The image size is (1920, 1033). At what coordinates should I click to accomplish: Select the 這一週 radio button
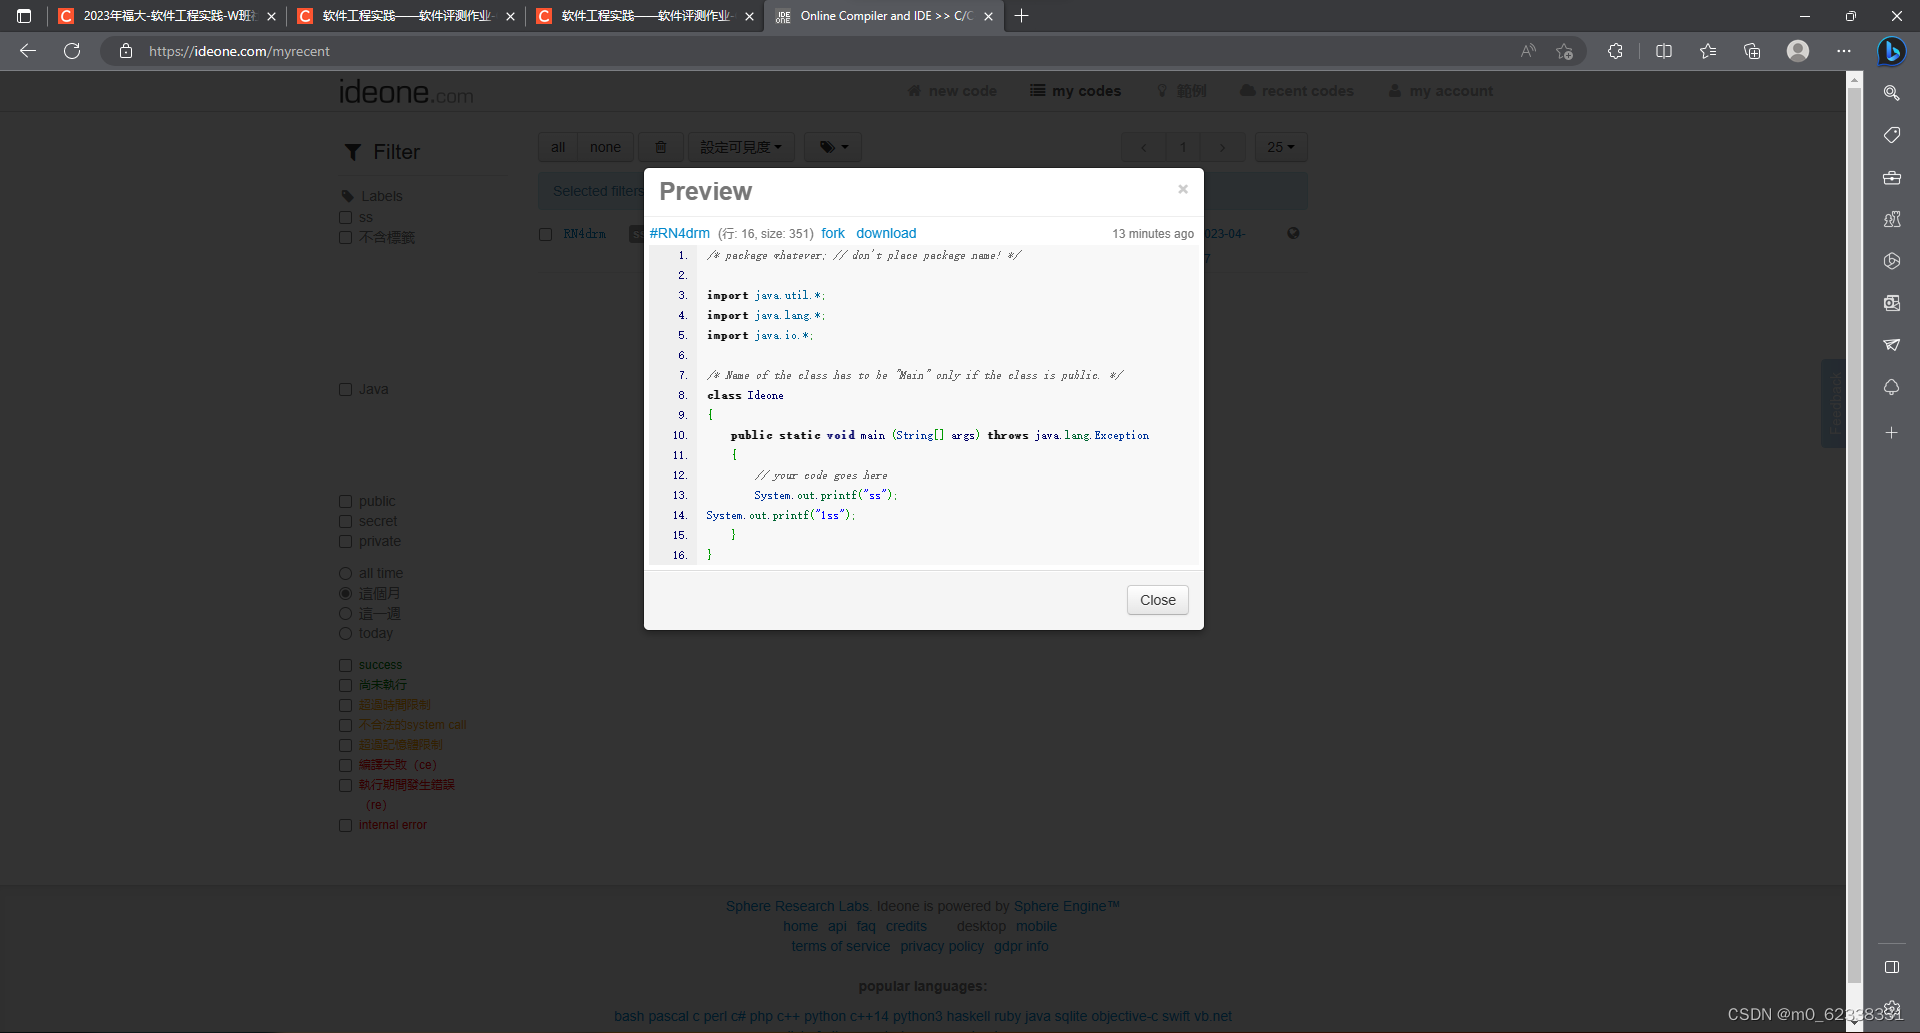click(345, 613)
